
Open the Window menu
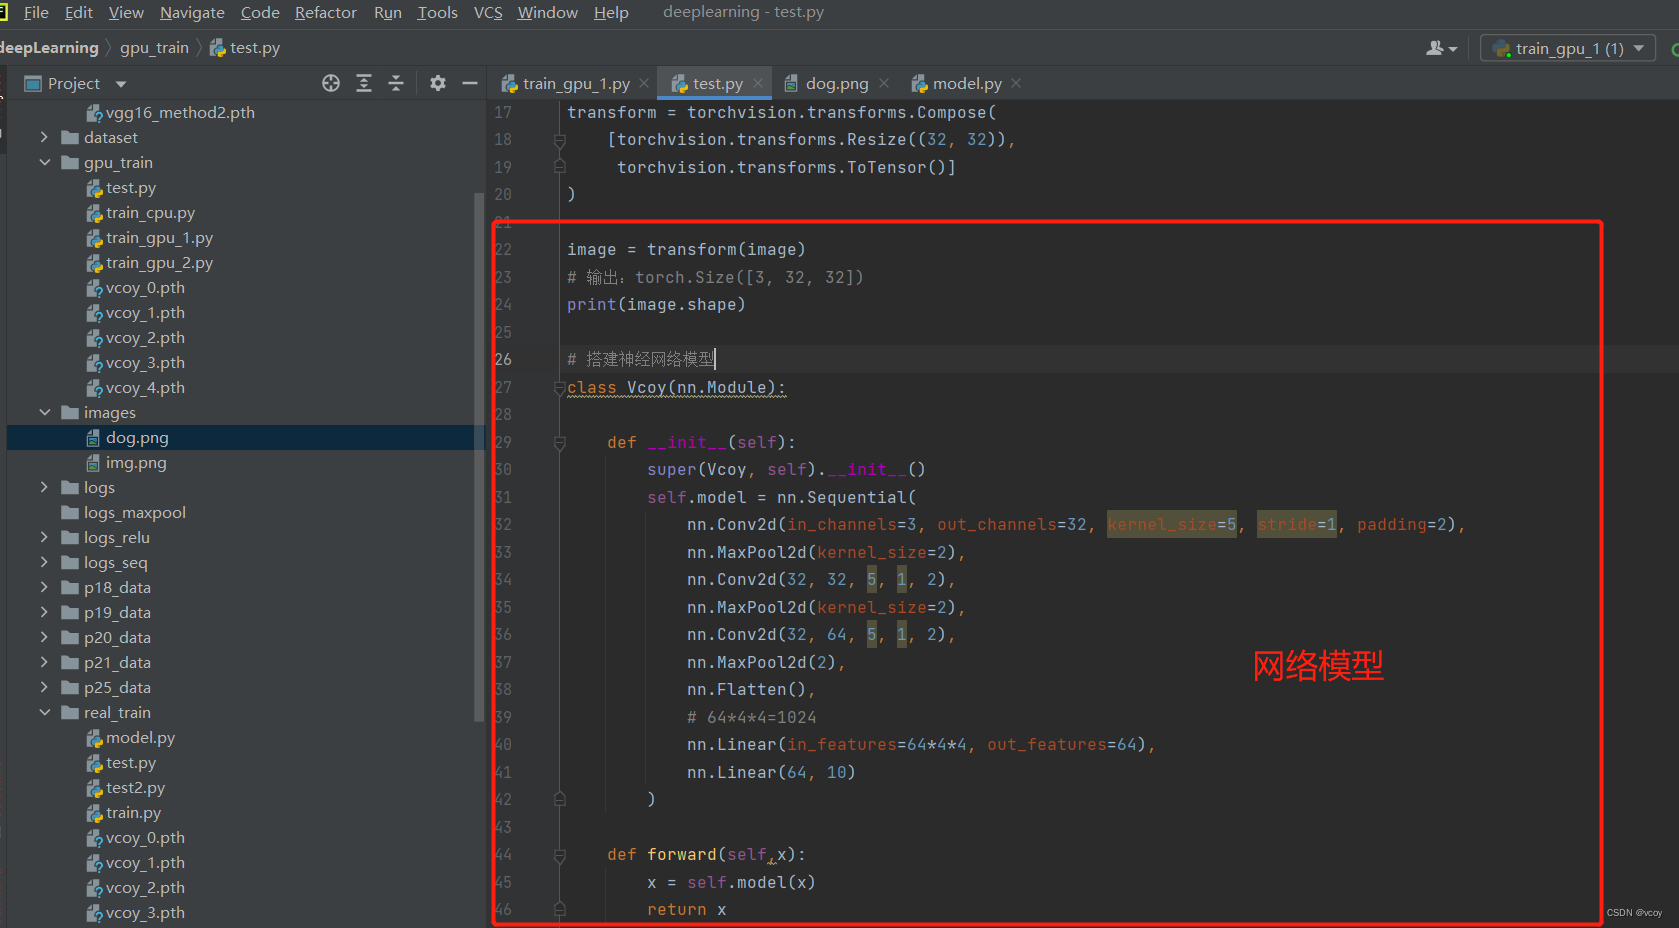pyautogui.click(x=547, y=12)
